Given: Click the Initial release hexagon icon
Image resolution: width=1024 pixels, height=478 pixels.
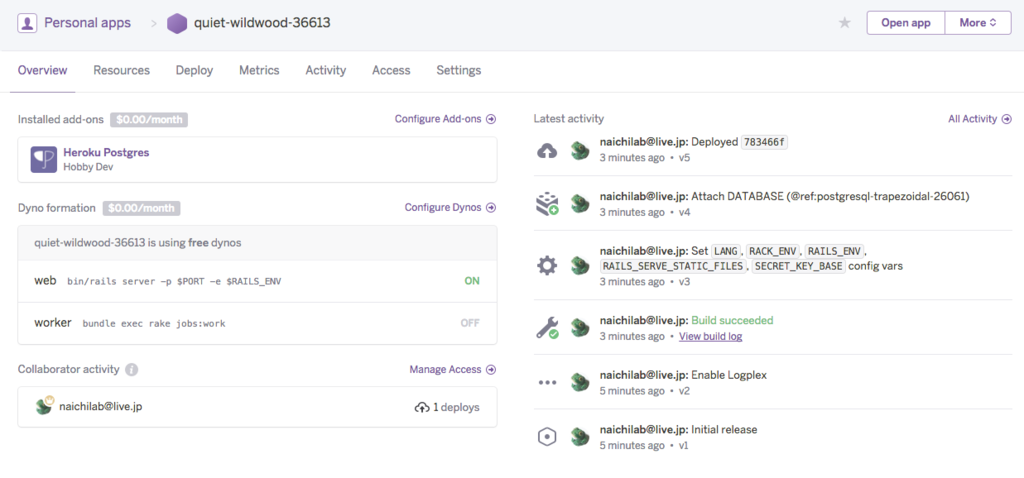Looking at the screenshot, I should (x=547, y=437).
